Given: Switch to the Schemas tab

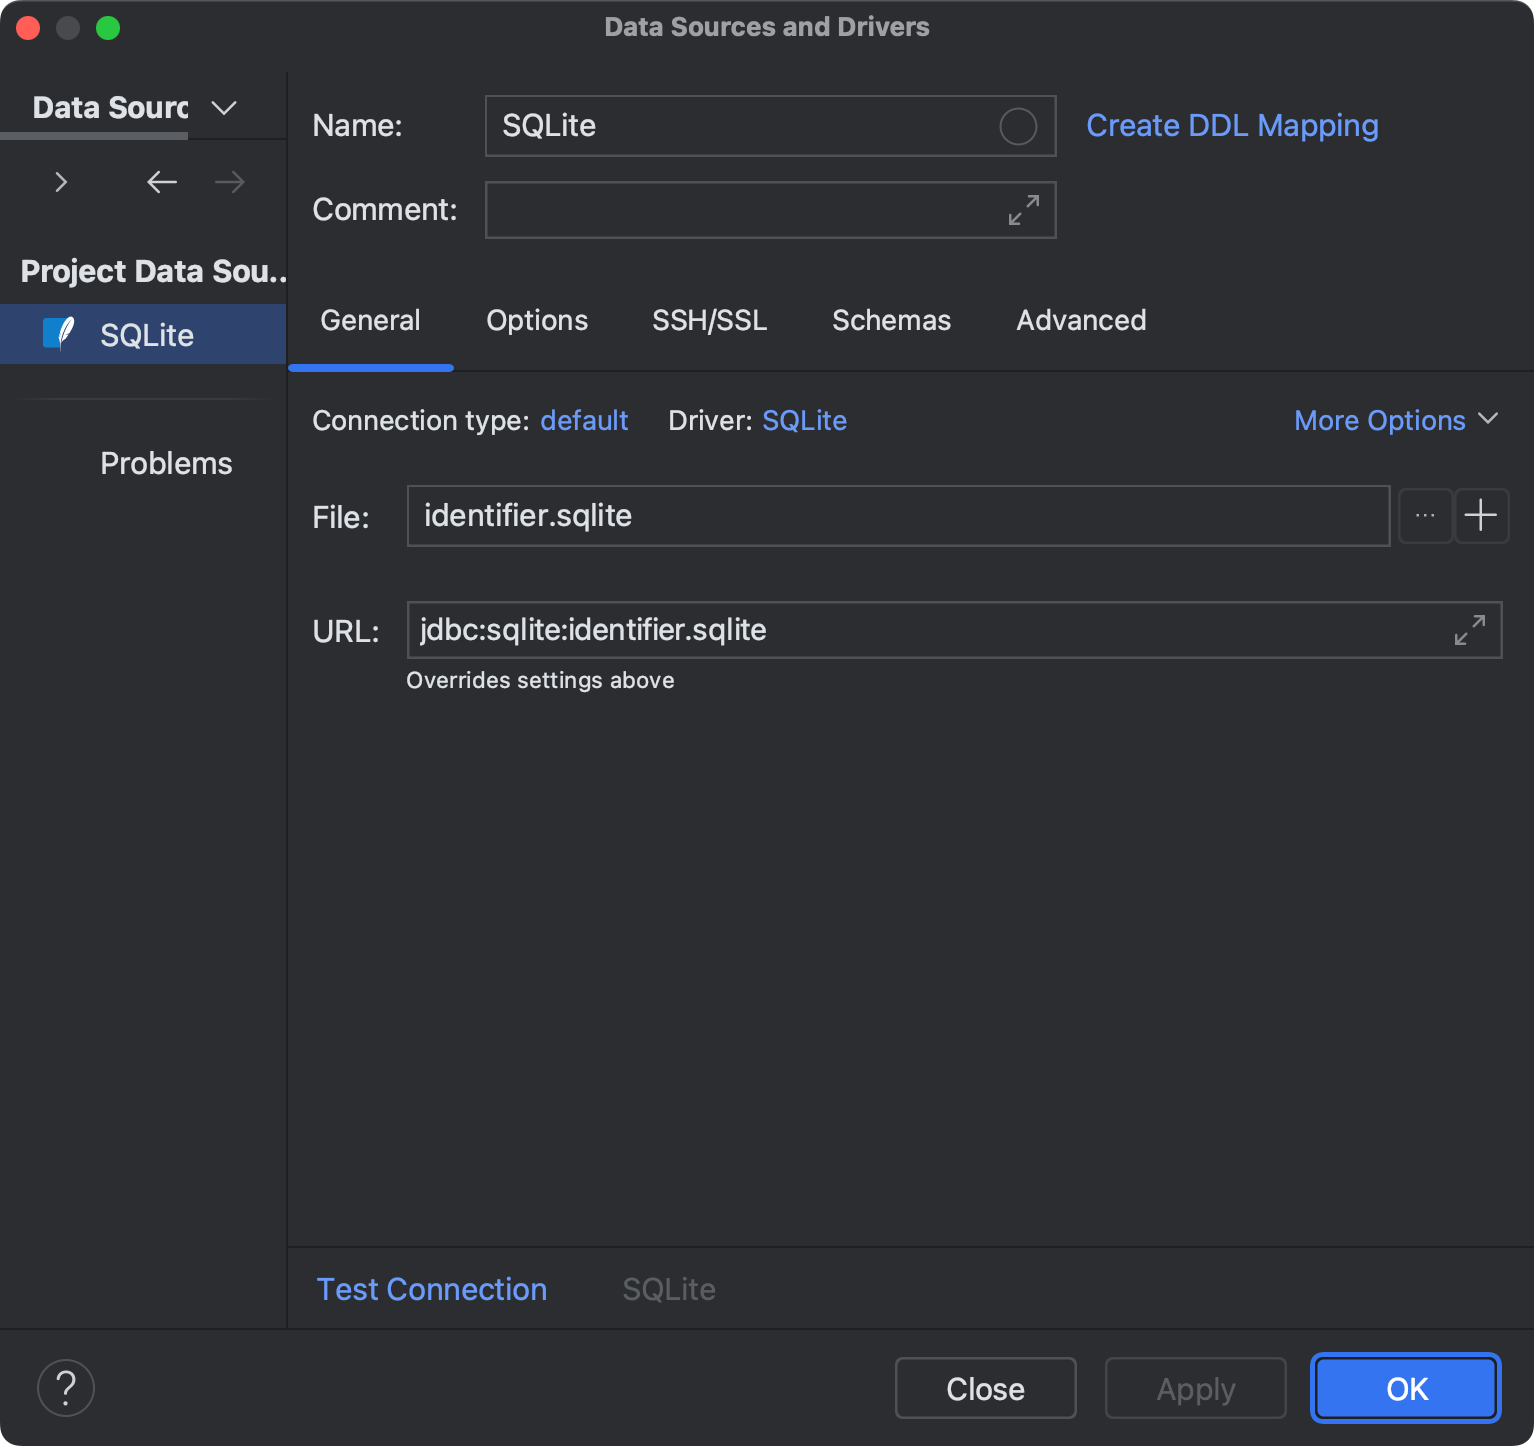Looking at the screenshot, I should 891,320.
